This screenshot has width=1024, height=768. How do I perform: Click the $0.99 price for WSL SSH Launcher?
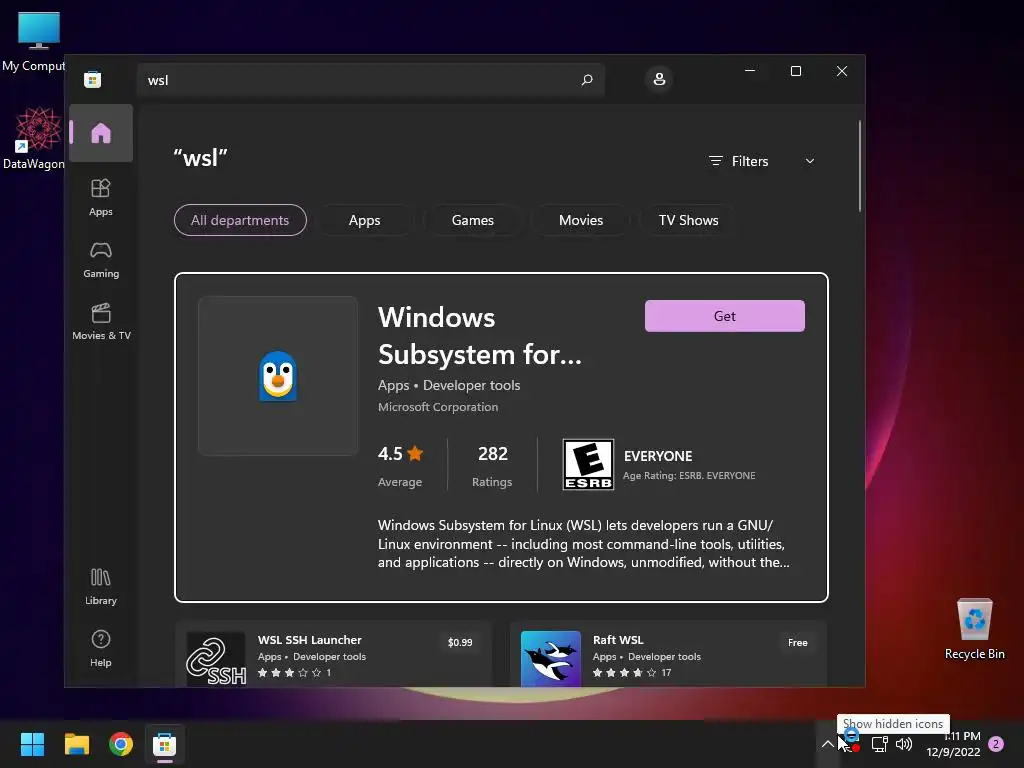pos(460,643)
